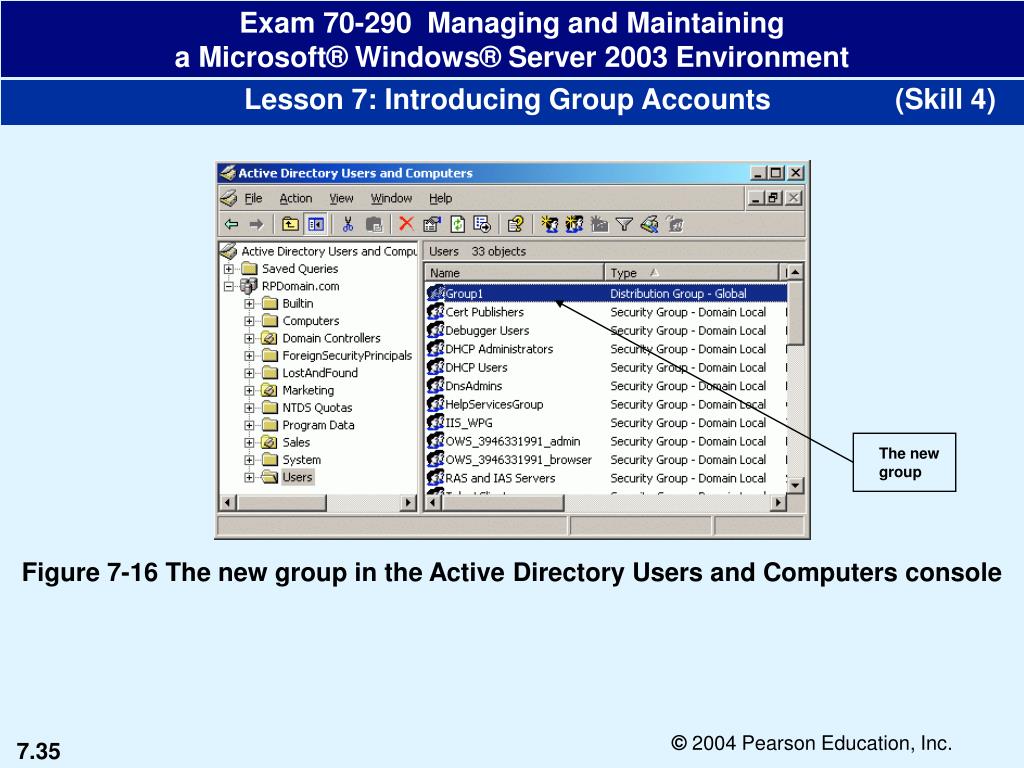Click 'Distribution Group - Global' type cell

(678, 294)
